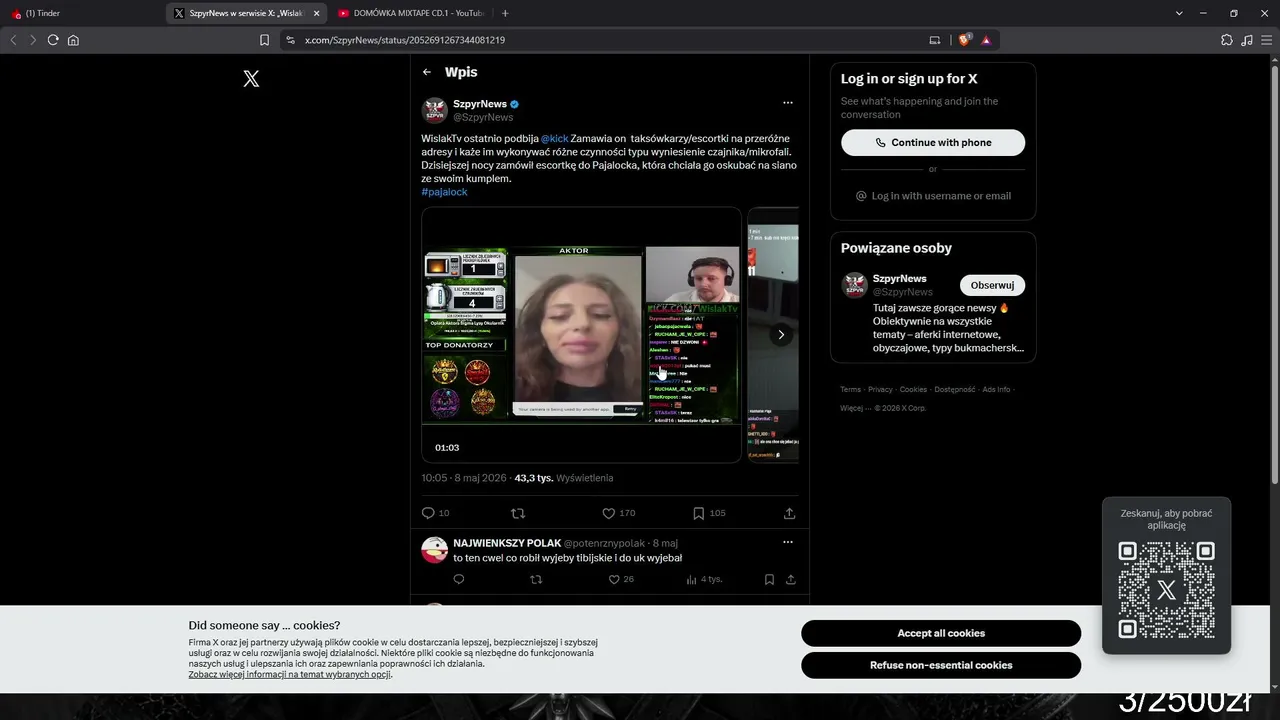Open the Brave Shields lion icon
Screen dimensions: 1280x720
964,40
